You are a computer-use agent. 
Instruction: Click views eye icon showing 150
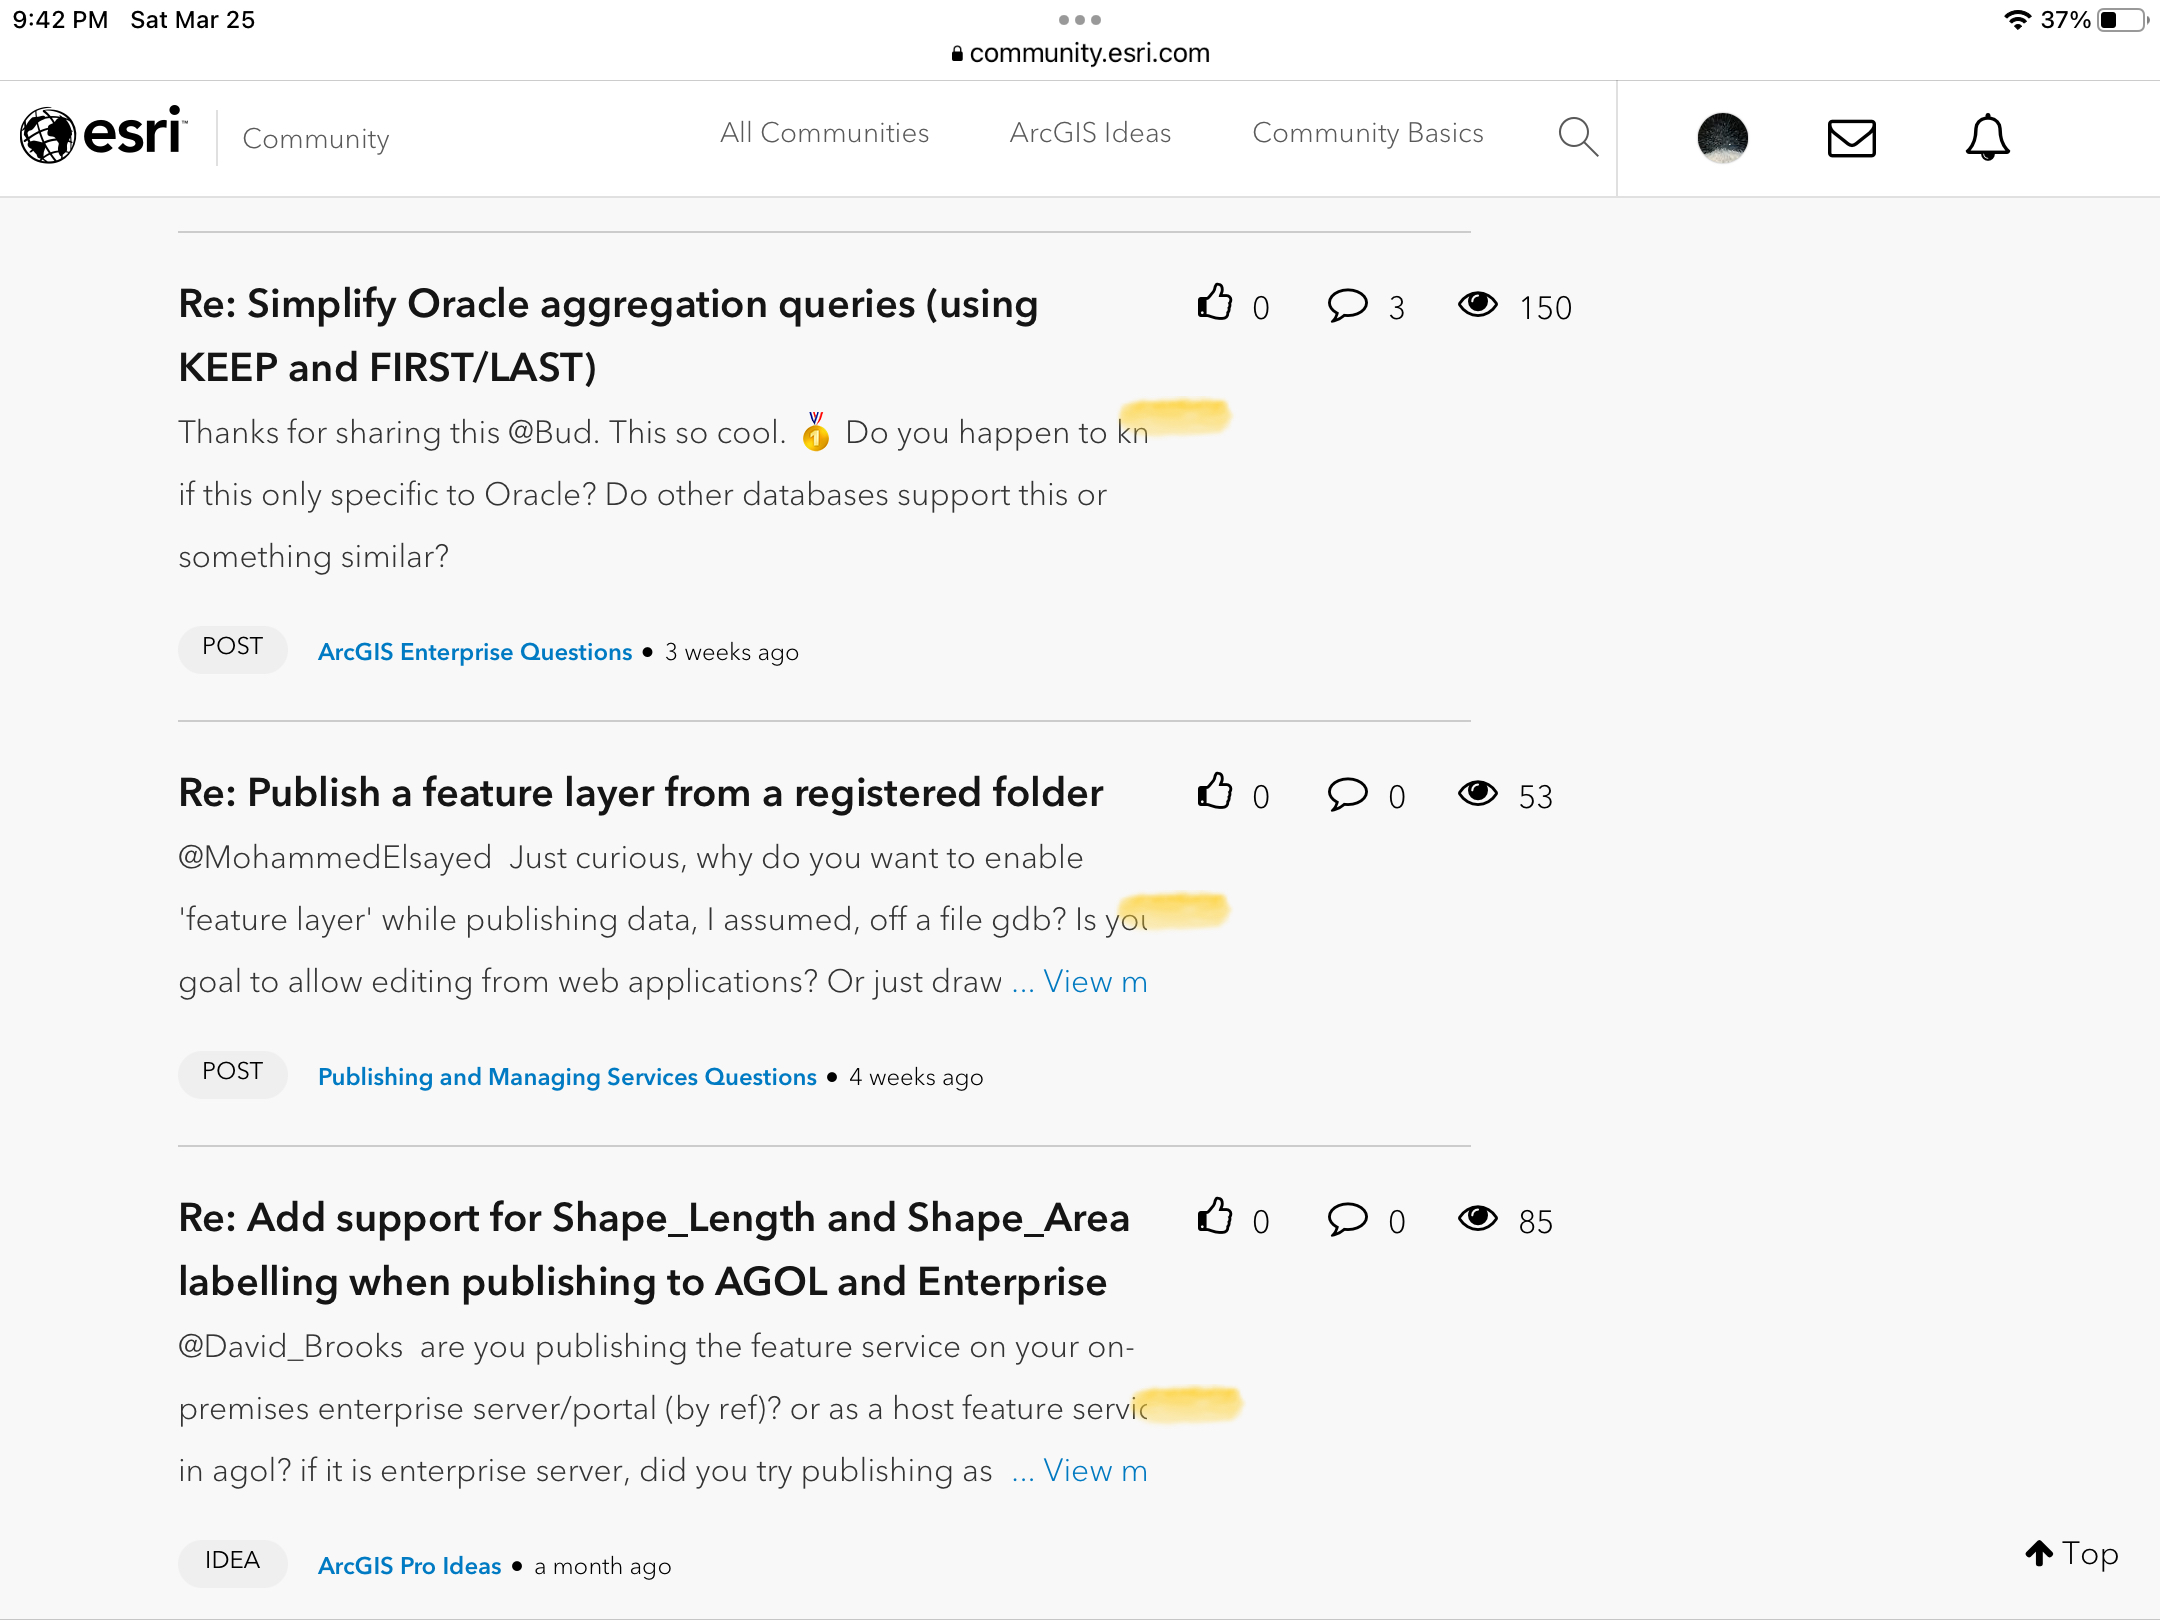click(1477, 304)
